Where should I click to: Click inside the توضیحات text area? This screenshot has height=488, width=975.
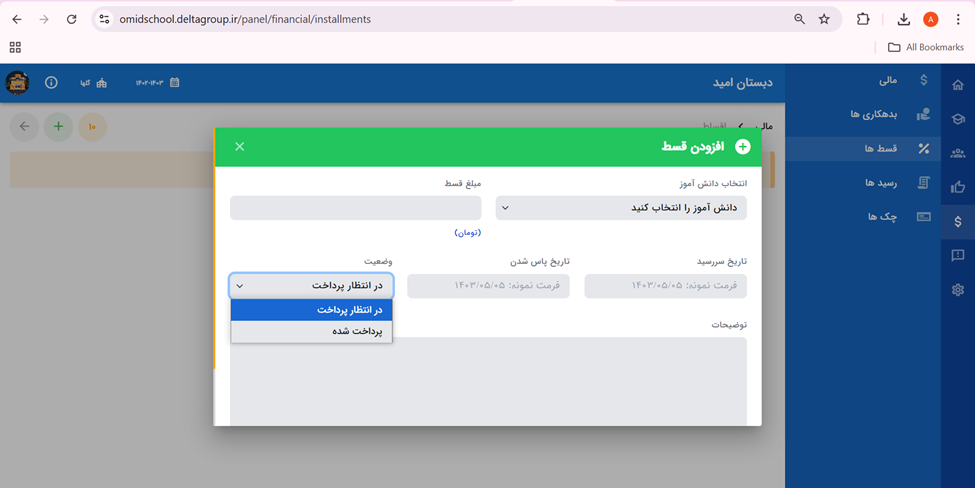click(x=488, y=381)
